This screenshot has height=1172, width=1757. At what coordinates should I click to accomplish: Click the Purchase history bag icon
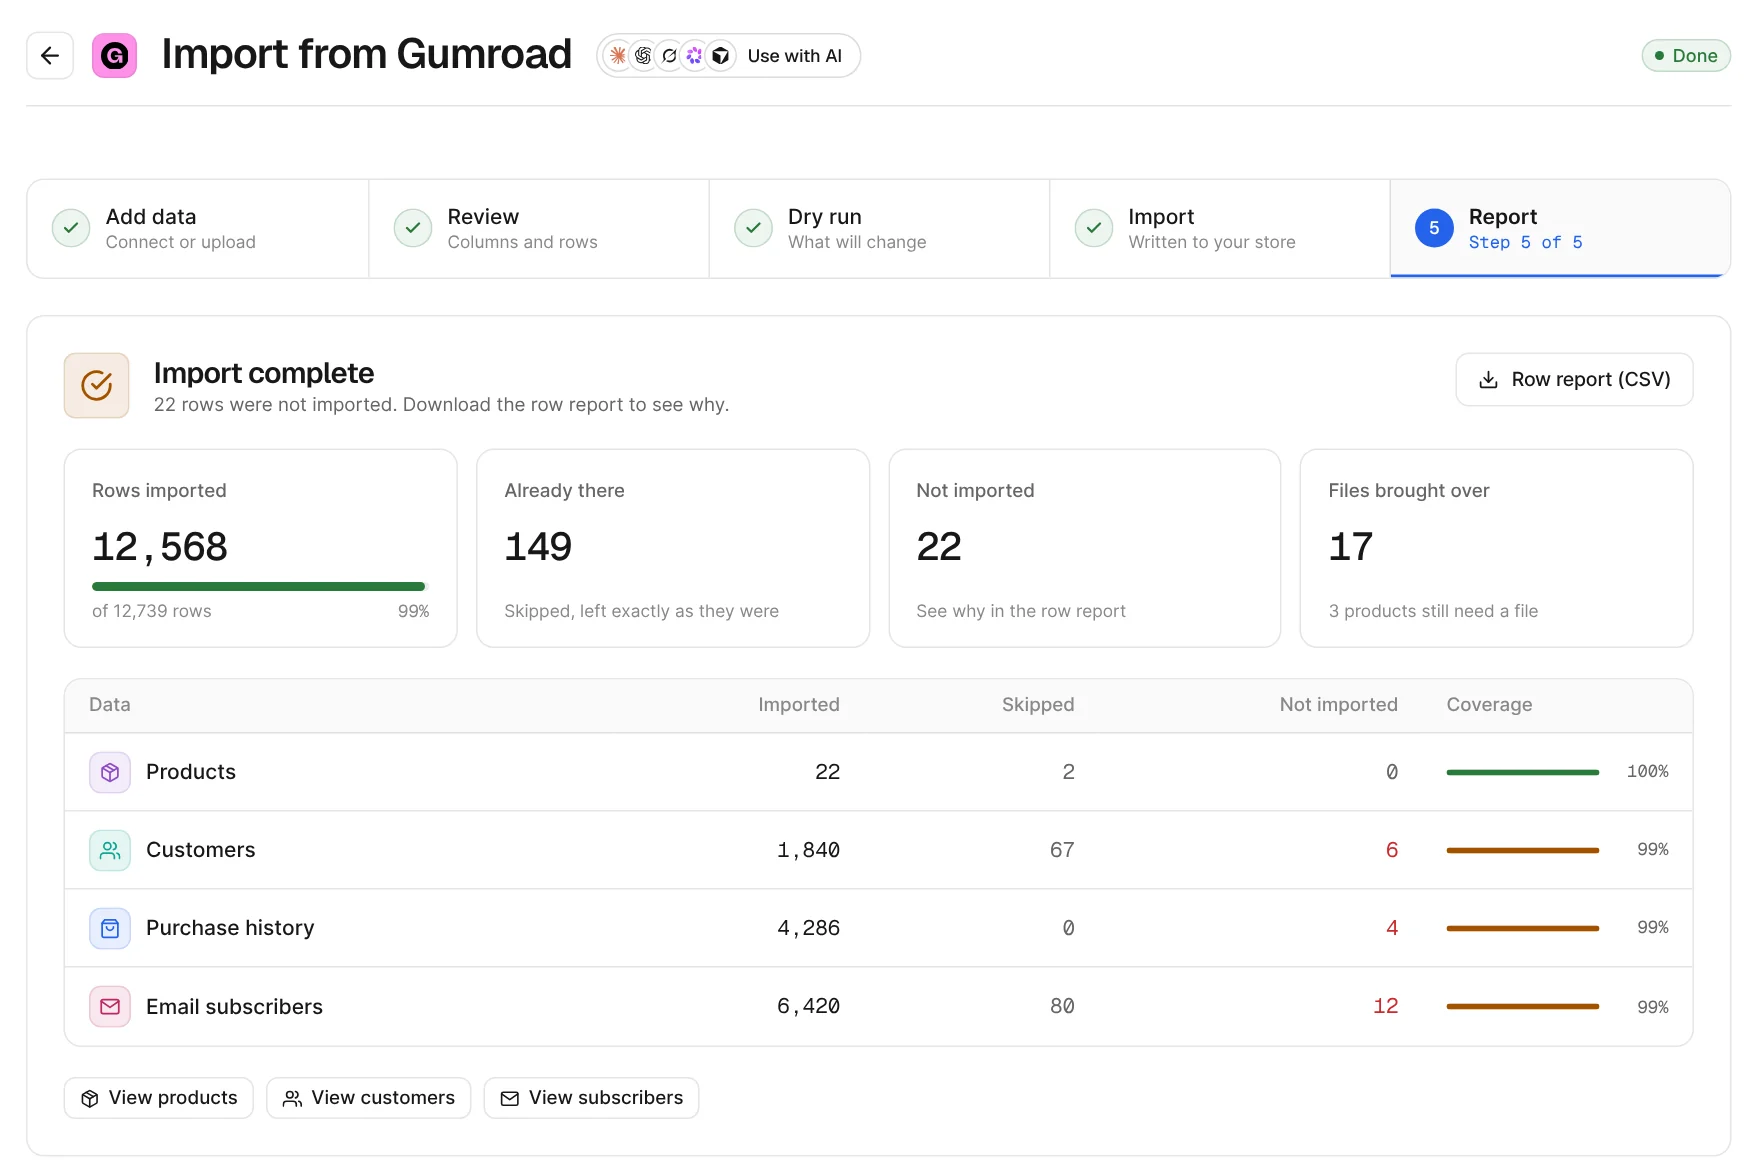110,928
